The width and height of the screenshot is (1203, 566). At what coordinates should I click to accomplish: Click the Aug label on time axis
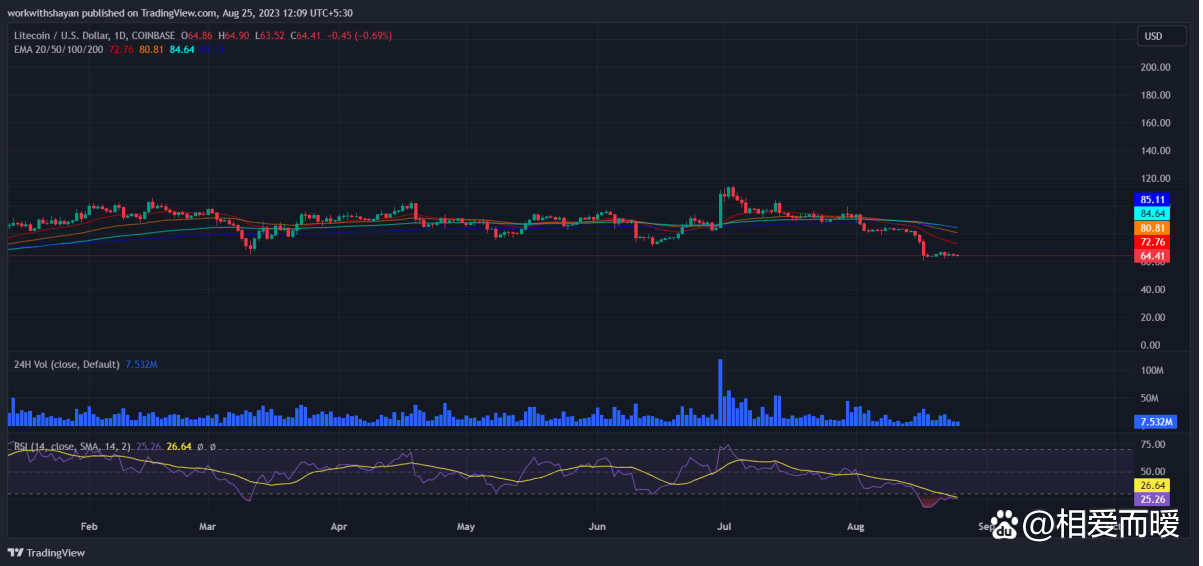(856, 524)
